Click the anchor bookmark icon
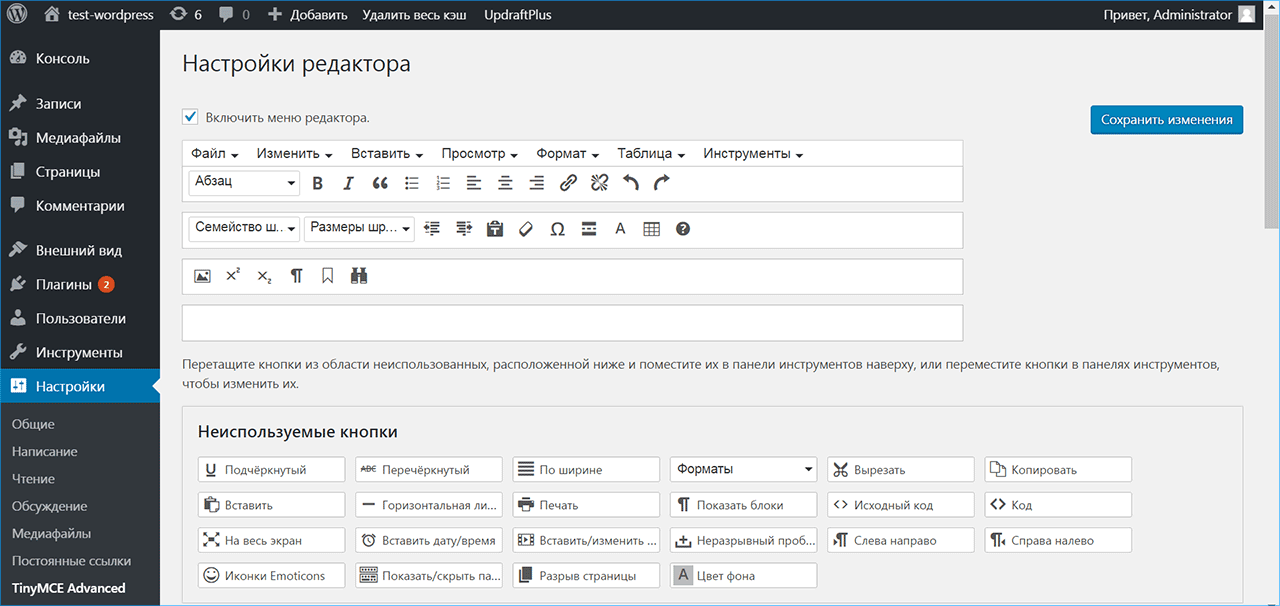1280x606 pixels. [327, 276]
